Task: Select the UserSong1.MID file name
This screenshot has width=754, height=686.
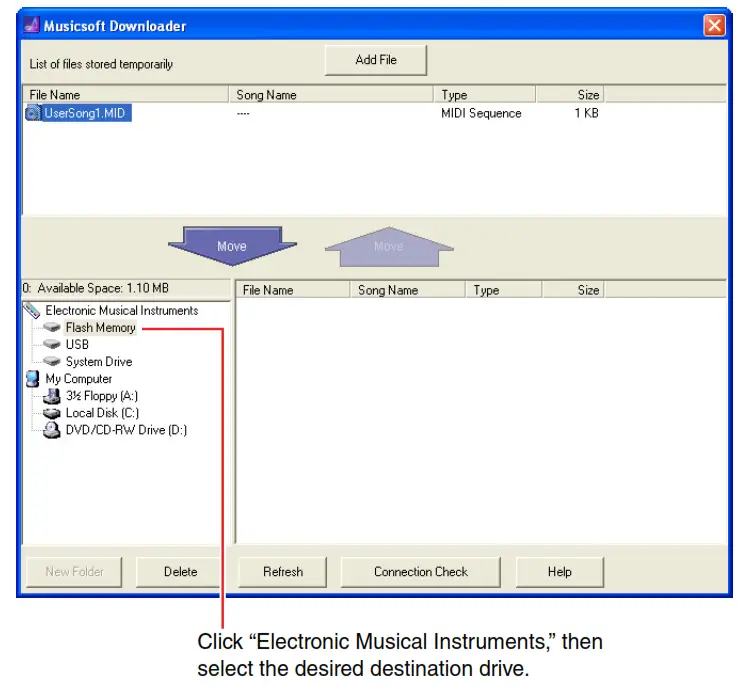Action: (x=85, y=113)
